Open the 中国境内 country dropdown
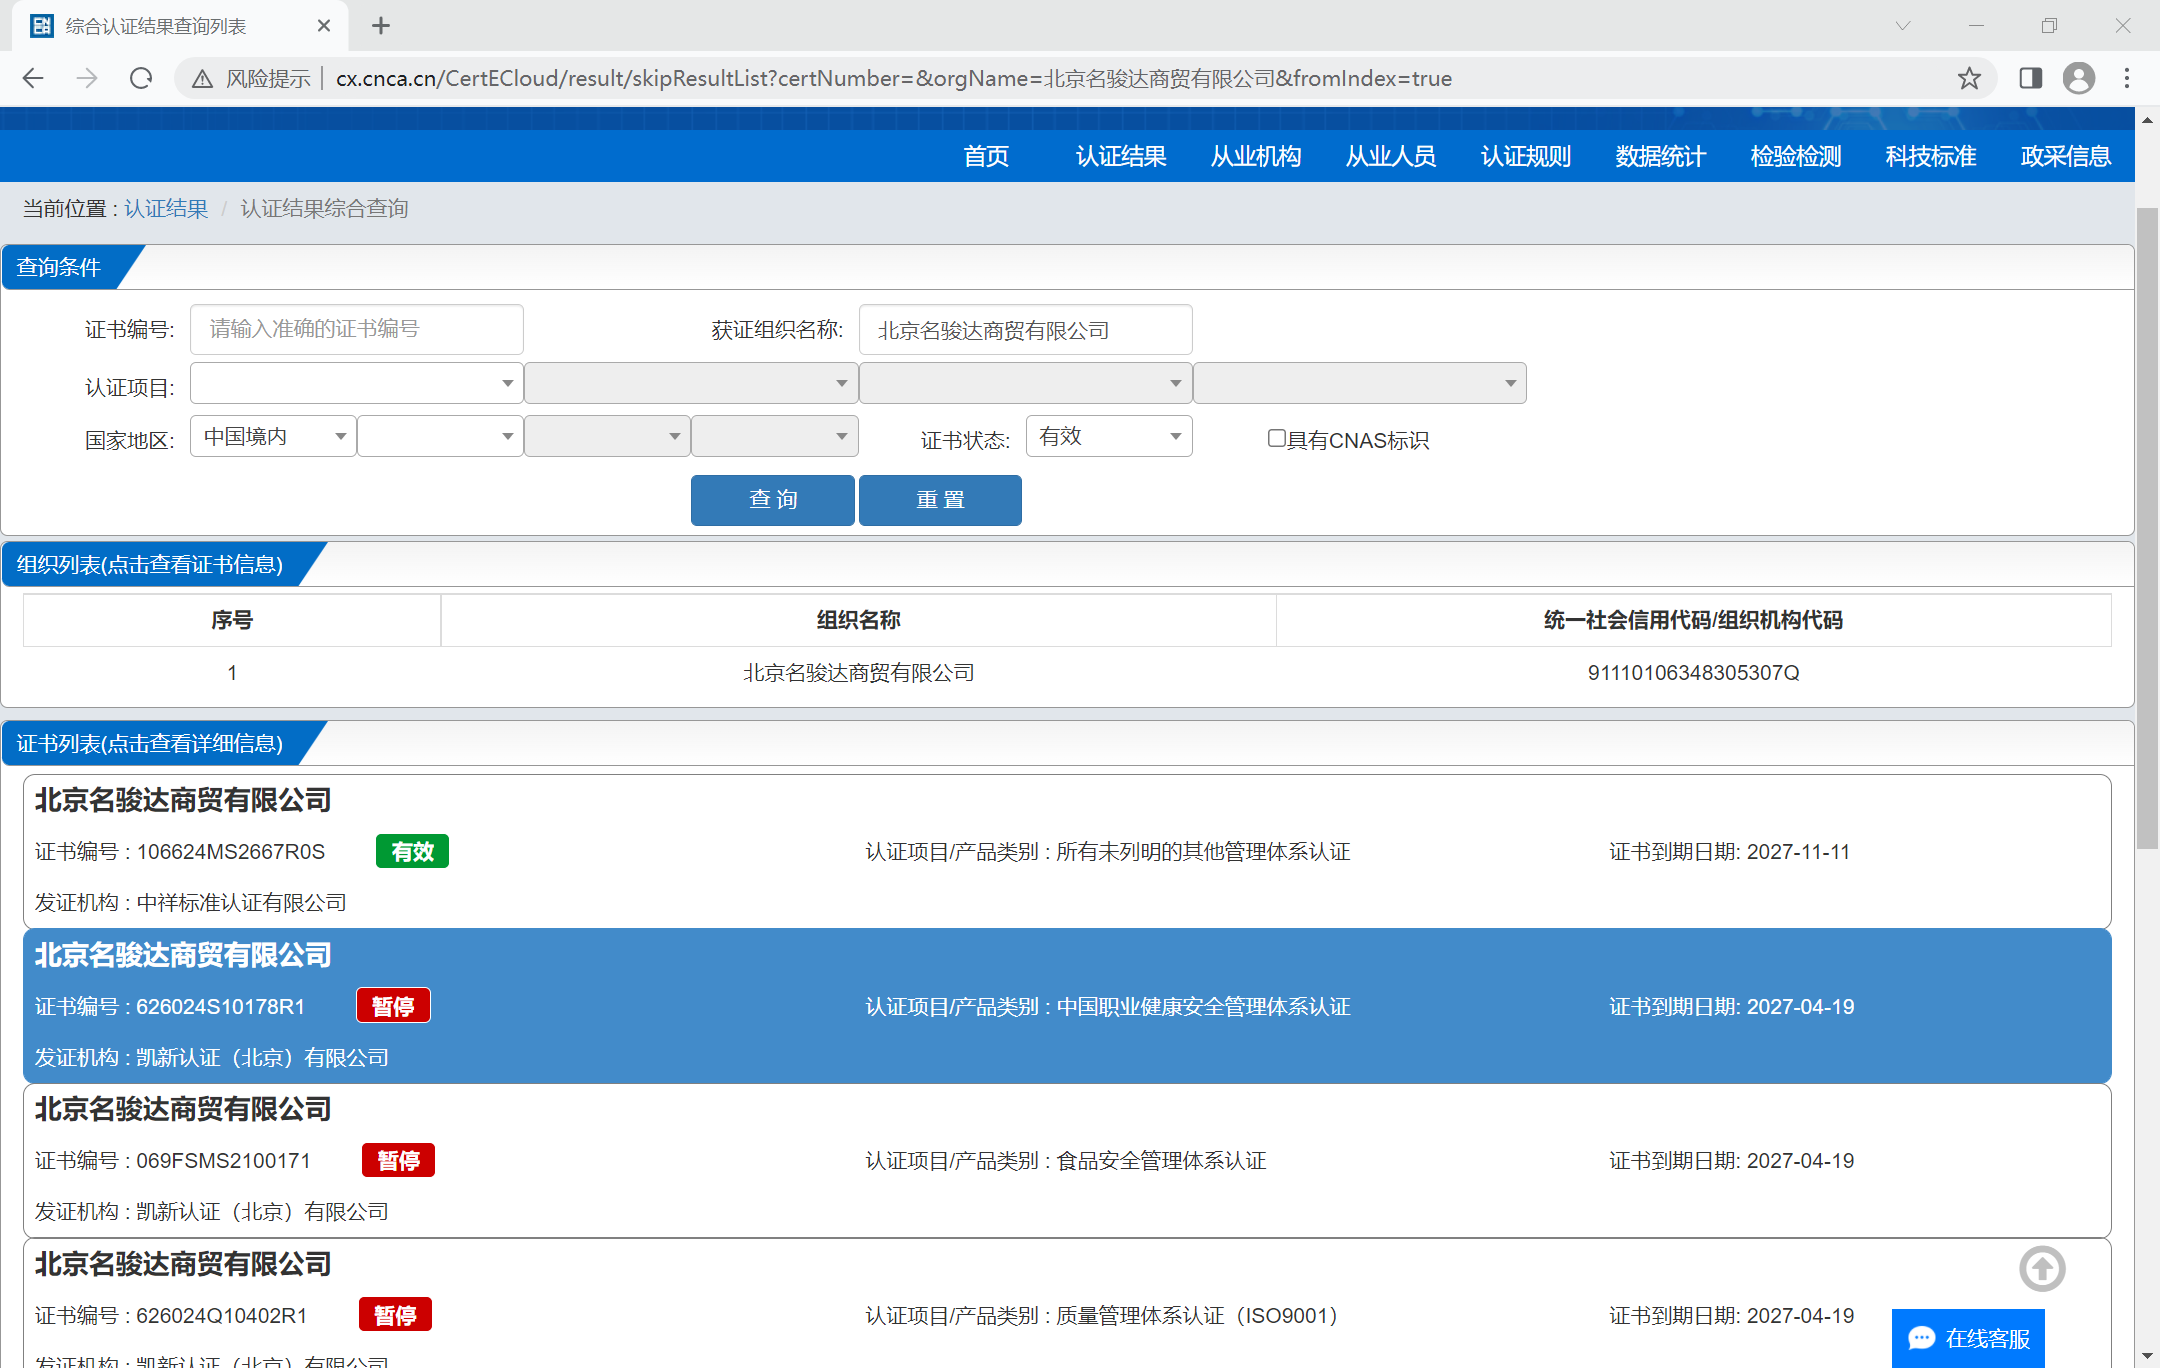 coord(273,436)
